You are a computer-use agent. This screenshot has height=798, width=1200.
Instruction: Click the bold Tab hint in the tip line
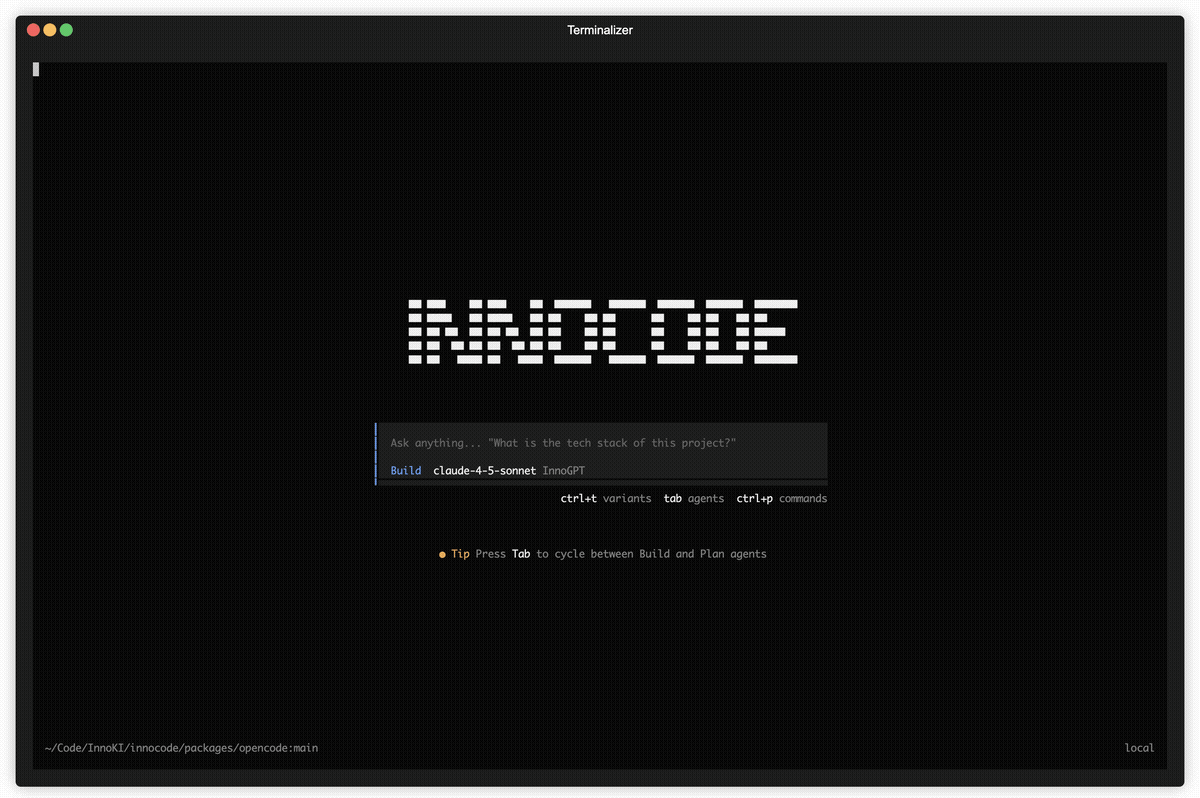pyautogui.click(x=520, y=553)
